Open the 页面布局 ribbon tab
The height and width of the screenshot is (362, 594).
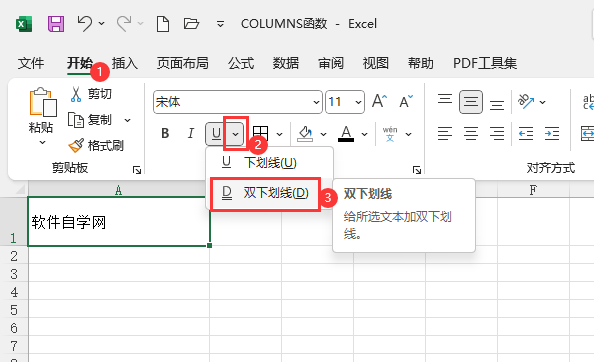[x=183, y=63]
